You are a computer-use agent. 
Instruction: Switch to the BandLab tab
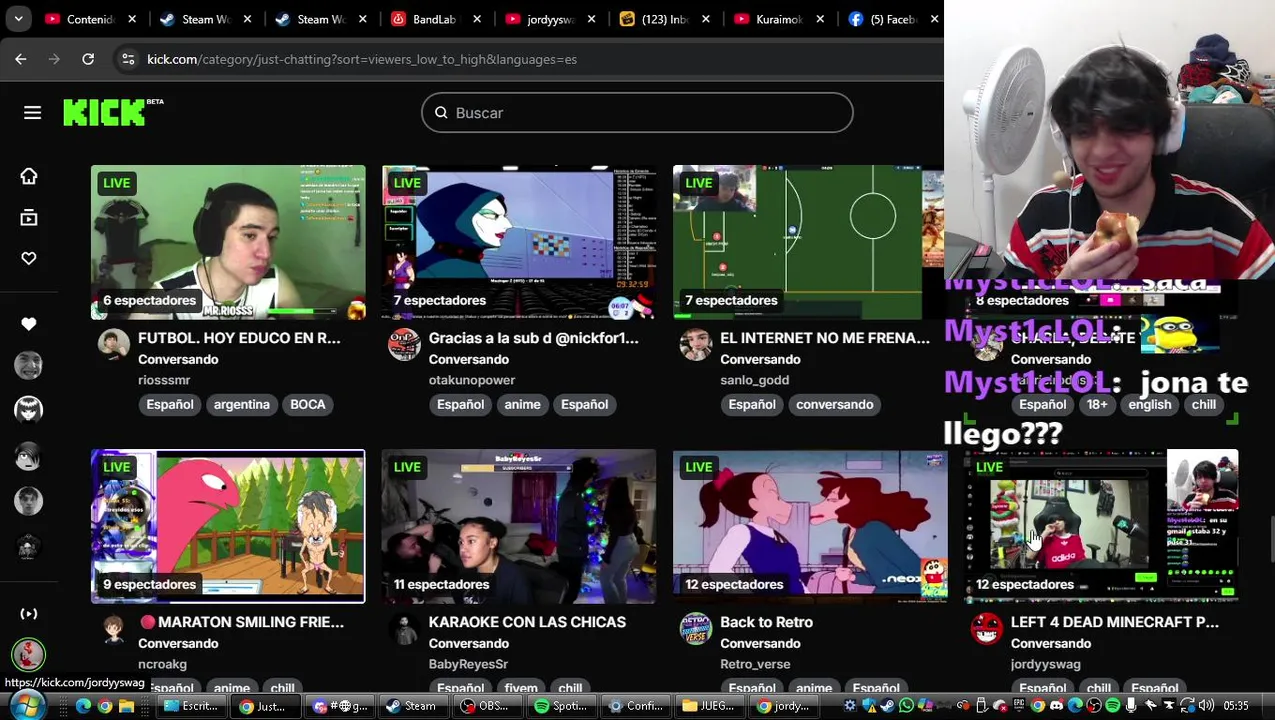coord(434,19)
